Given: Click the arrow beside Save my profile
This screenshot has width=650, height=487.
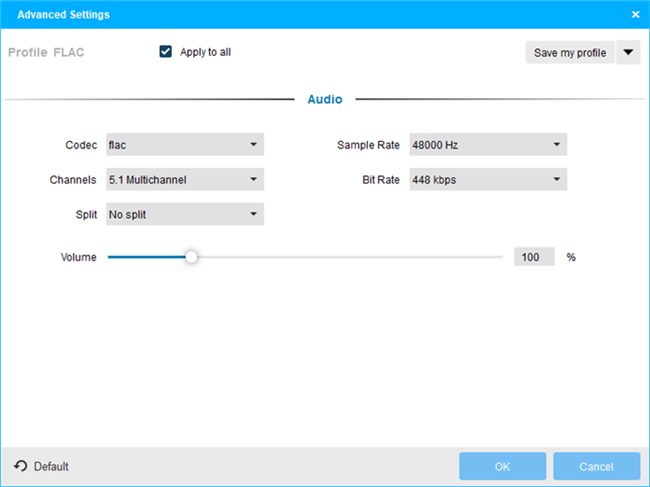Looking at the screenshot, I should (x=628, y=53).
